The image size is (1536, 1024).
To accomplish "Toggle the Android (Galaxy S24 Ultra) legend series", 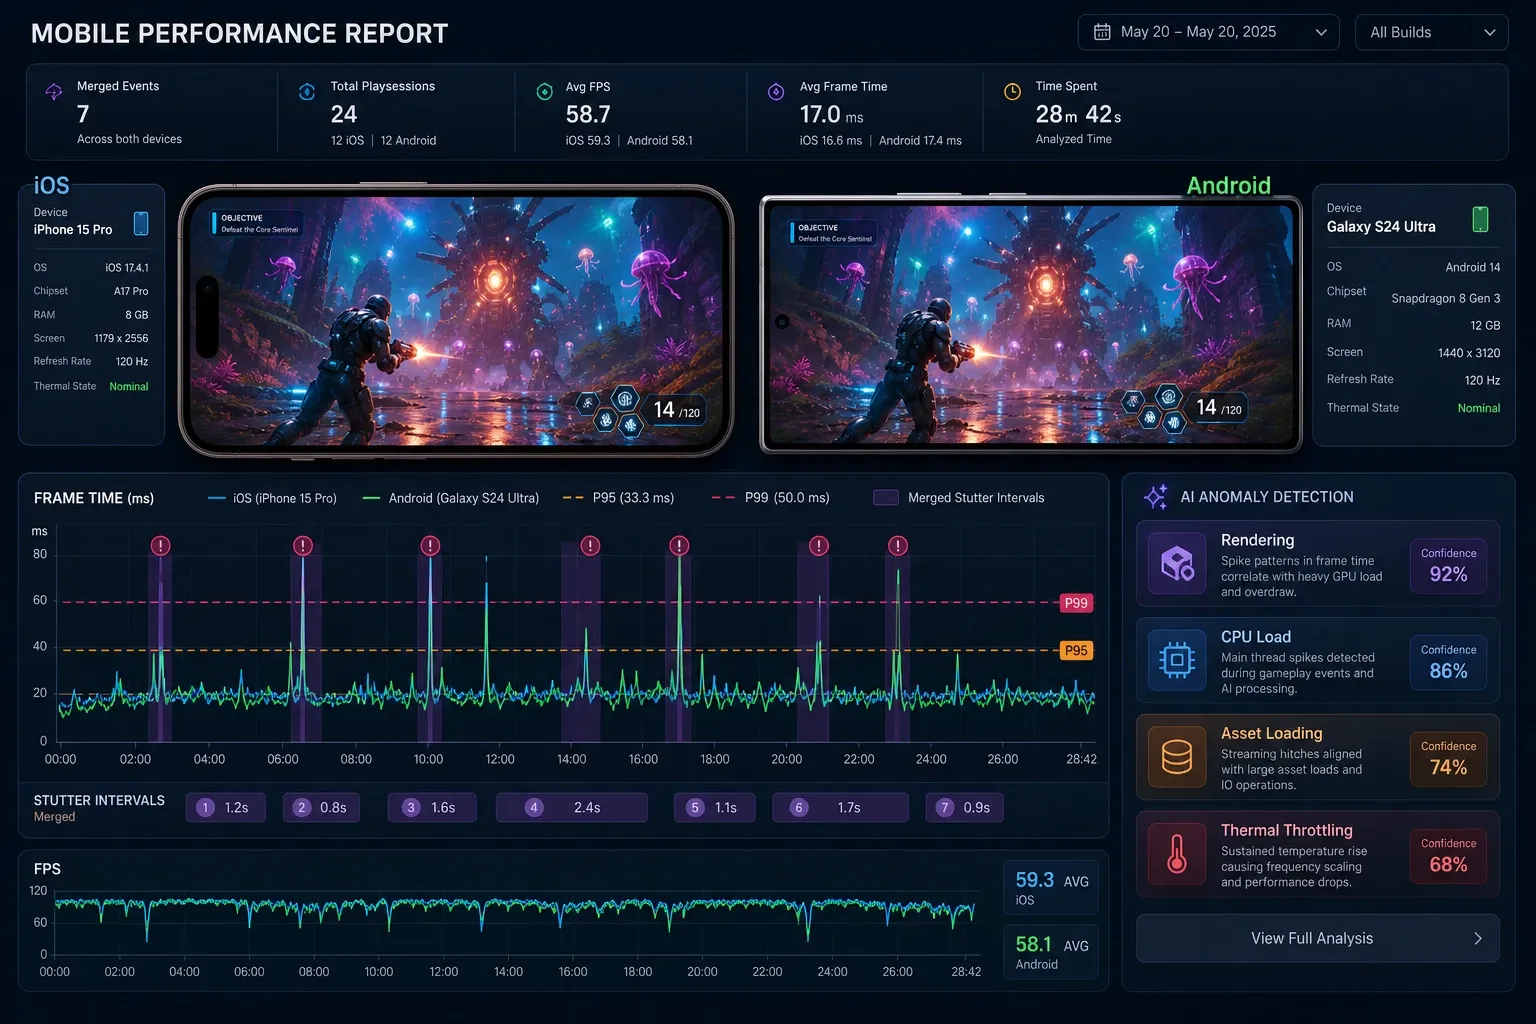I will point(451,498).
